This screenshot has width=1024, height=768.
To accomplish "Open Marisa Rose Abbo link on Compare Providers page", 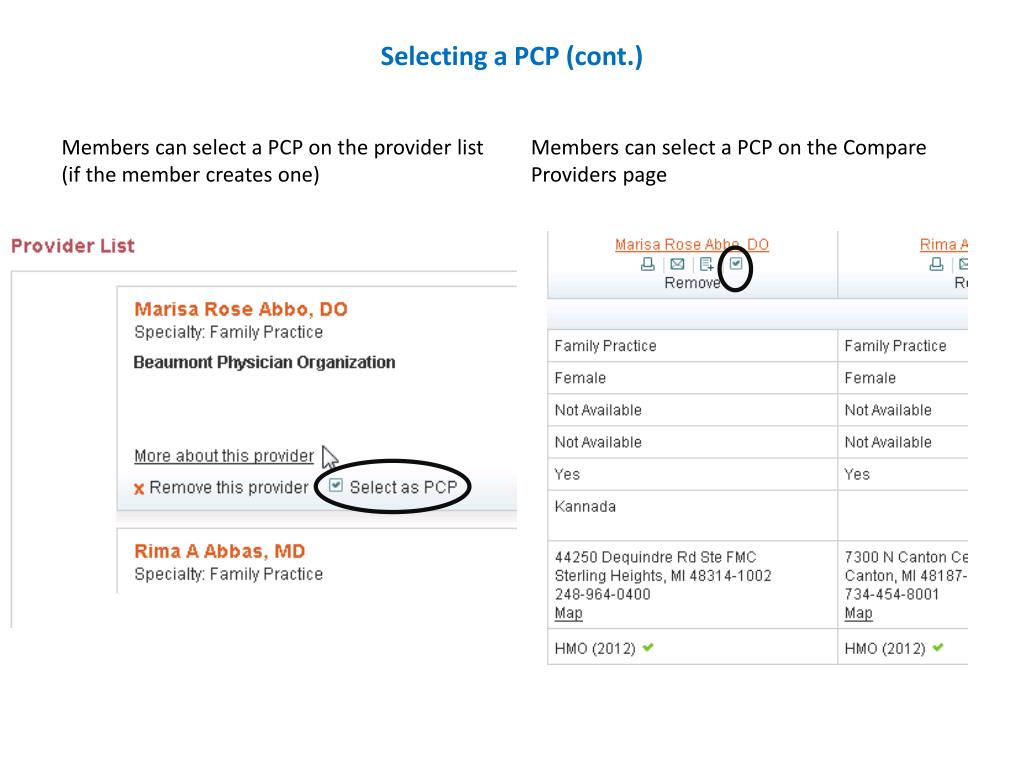I will click(x=692, y=244).
